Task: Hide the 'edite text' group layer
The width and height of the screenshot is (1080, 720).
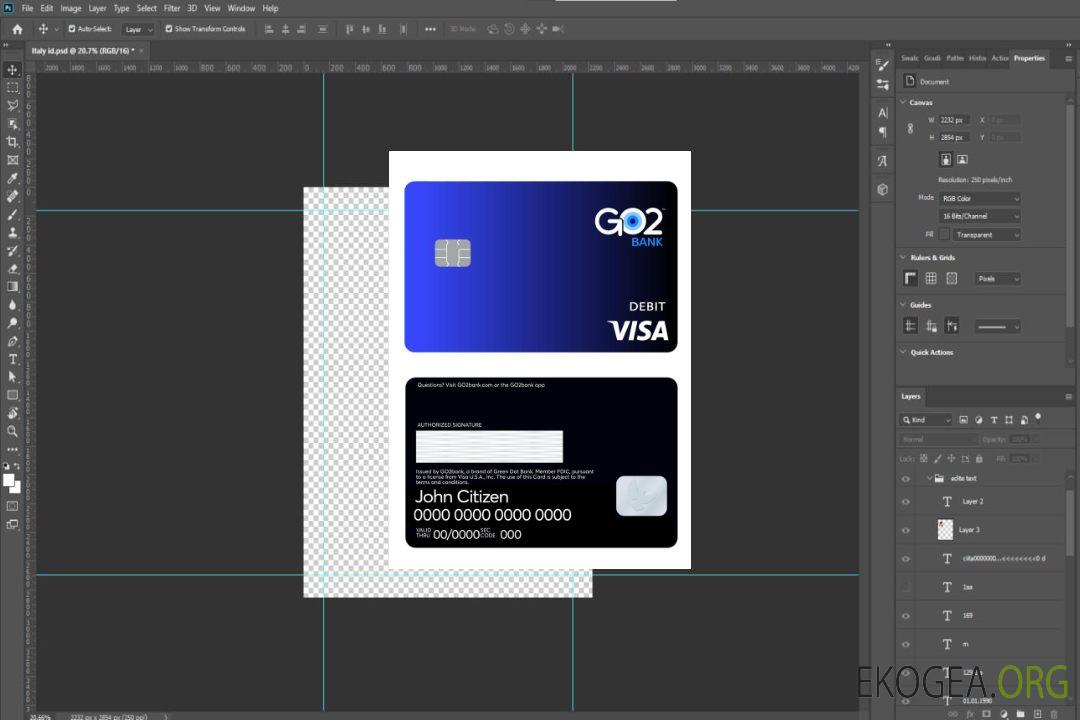Action: (x=906, y=479)
